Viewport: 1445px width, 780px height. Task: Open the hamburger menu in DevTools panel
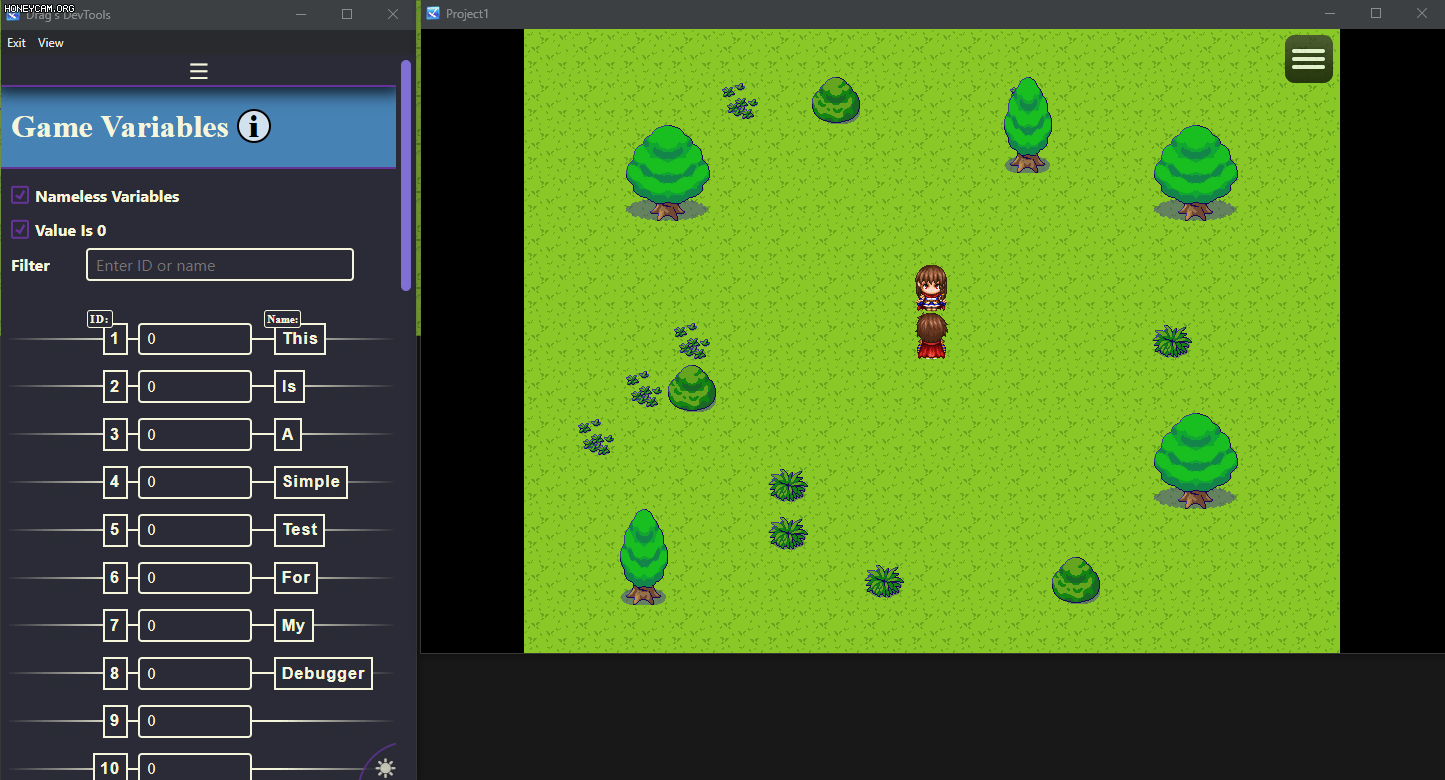pyautogui.click(x=198, y=72)
